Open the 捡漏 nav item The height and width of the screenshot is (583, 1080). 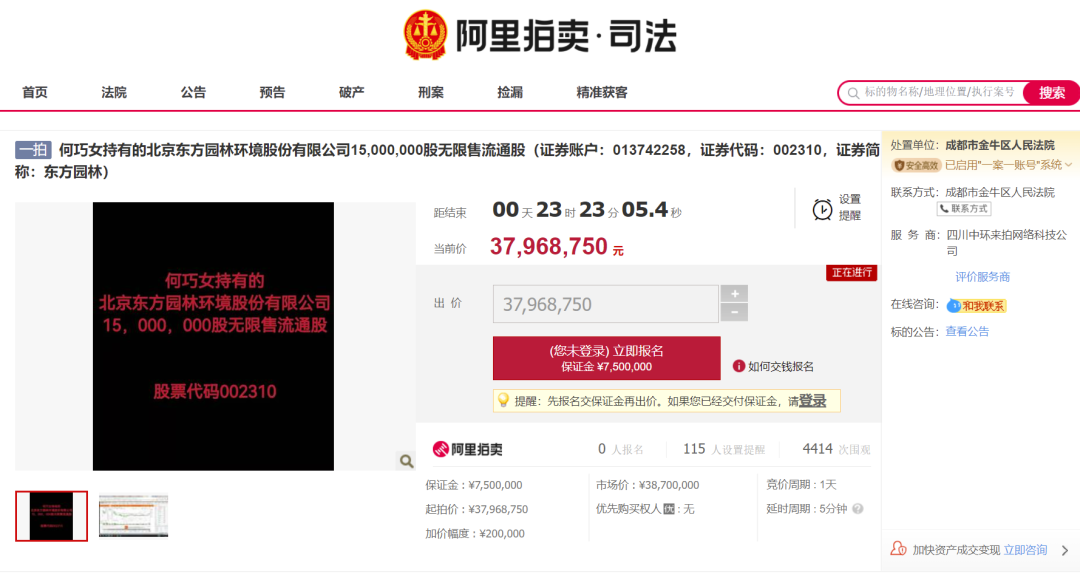coord(510,92)
